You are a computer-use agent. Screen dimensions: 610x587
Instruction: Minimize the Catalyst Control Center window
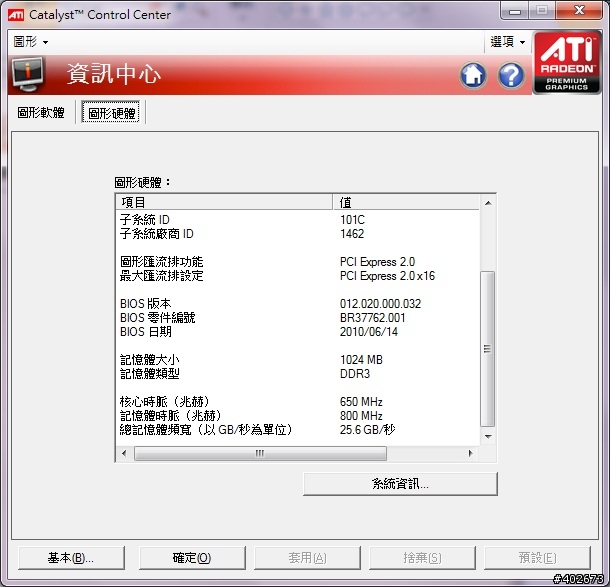[514, 11]
